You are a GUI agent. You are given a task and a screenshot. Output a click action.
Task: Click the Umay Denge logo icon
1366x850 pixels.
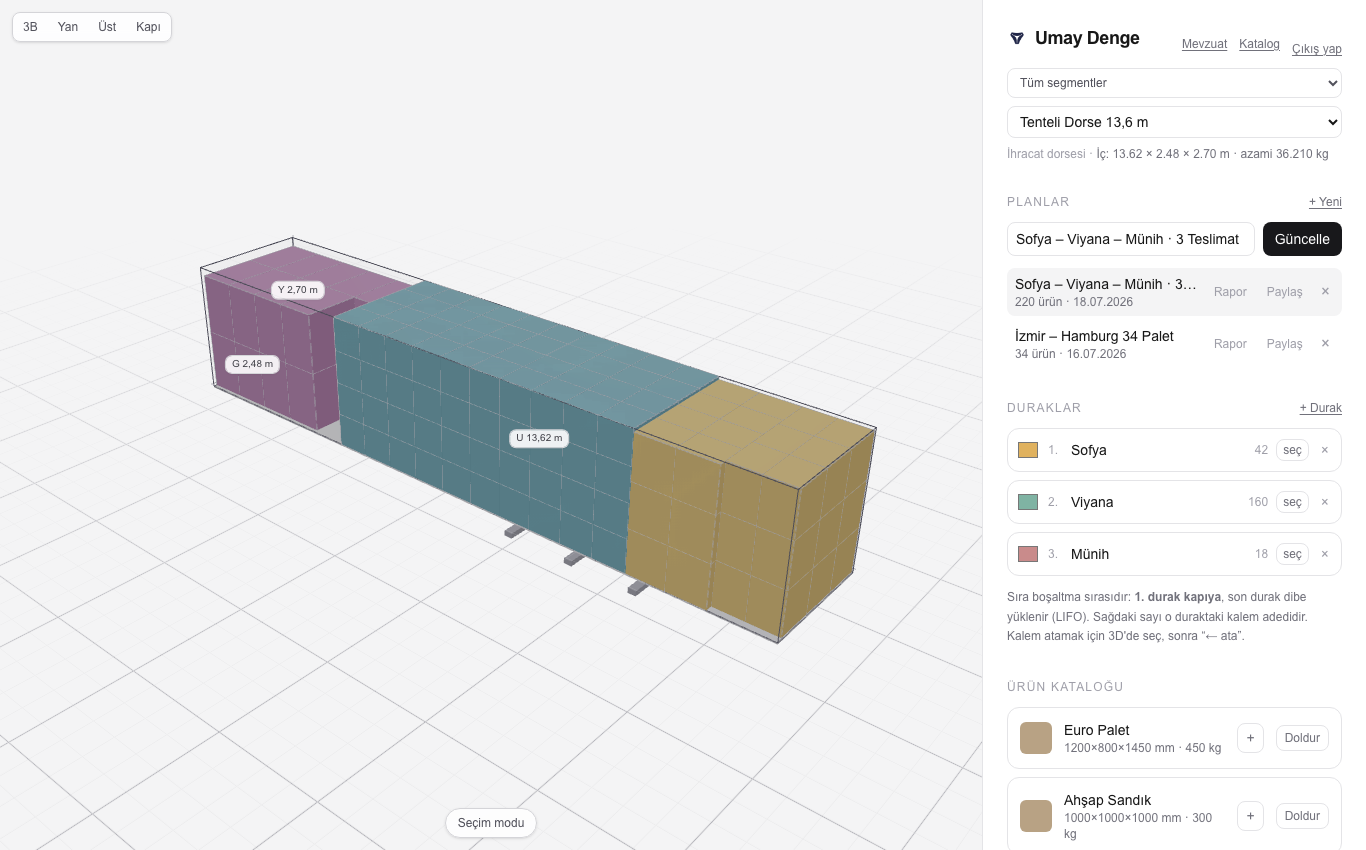coord(1017,38)
